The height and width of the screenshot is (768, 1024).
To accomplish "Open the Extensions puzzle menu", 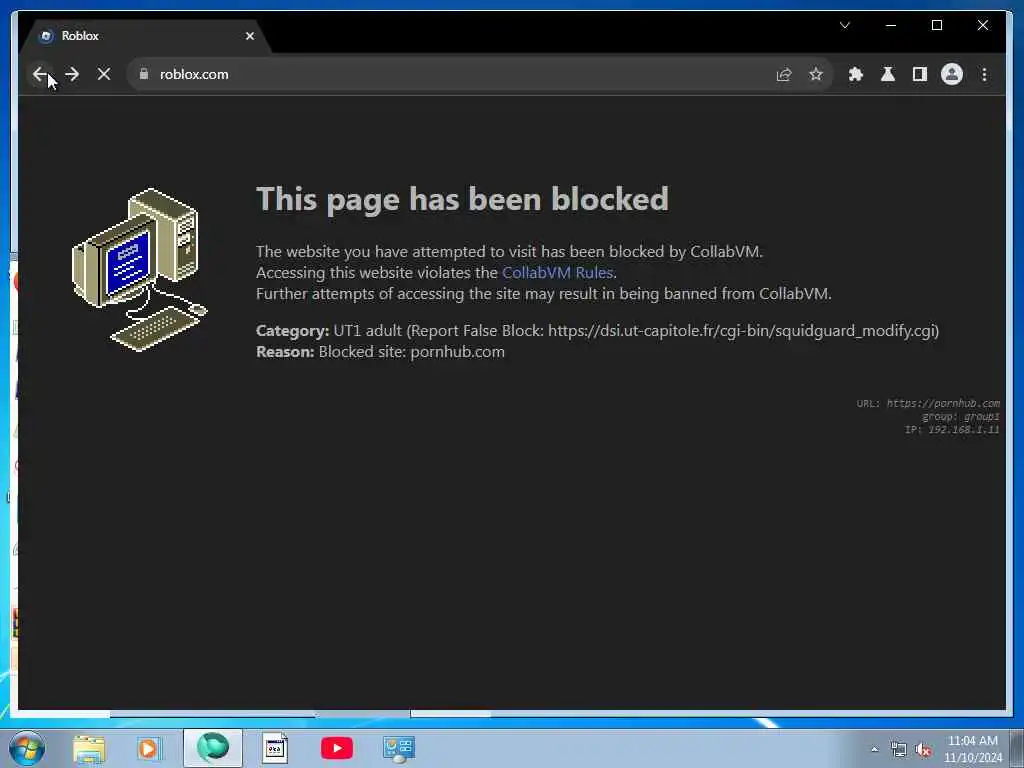I will [856, 74].
